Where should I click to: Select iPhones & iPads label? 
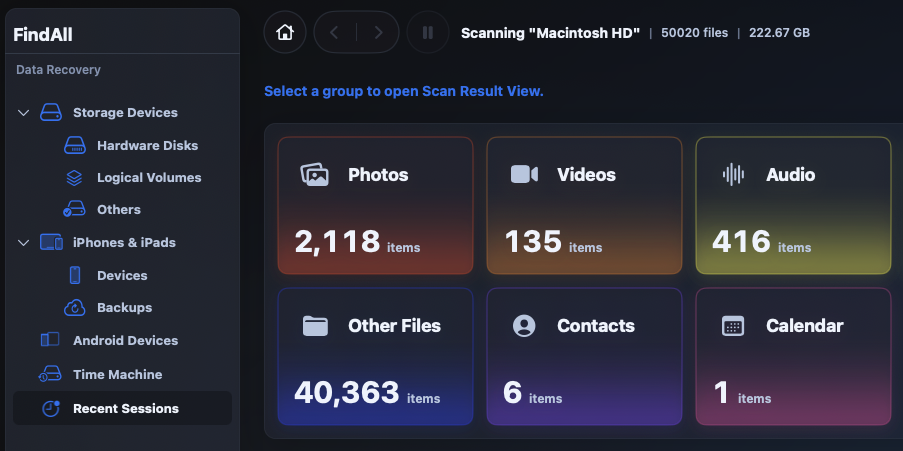[124, 242]
